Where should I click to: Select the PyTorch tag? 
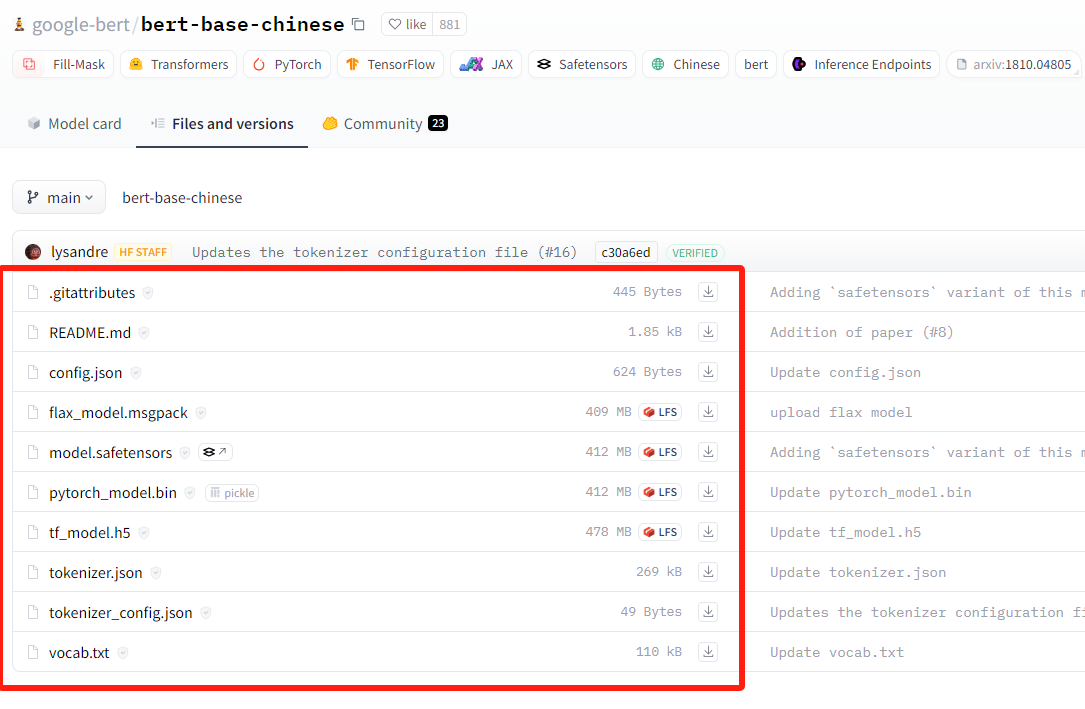point(286,64)
